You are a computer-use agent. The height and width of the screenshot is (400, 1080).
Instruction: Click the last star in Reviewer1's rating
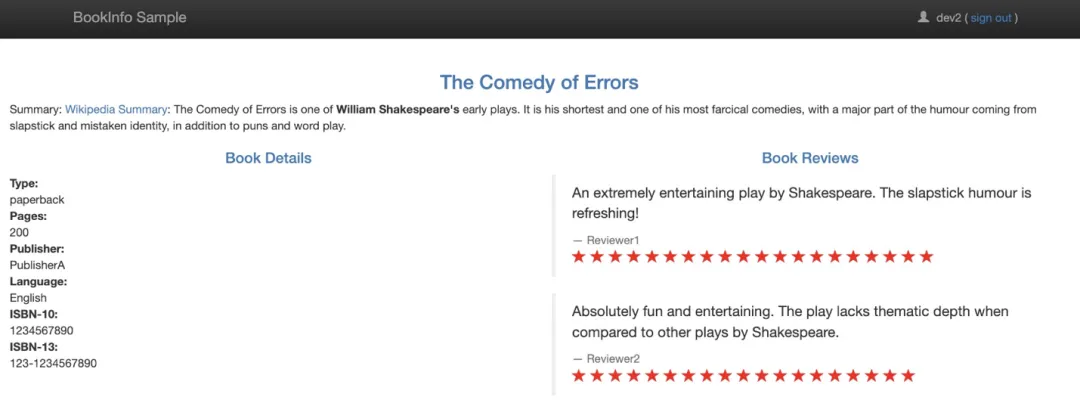(x=926, y=257)
